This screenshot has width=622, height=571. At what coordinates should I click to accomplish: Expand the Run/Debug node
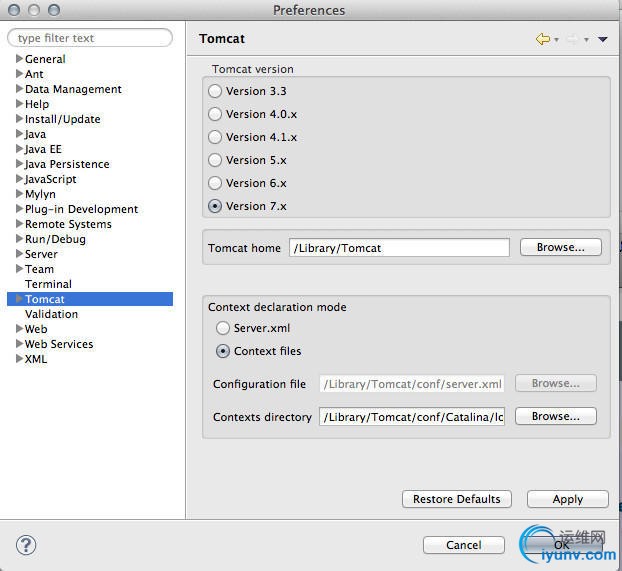coord(19,239)
